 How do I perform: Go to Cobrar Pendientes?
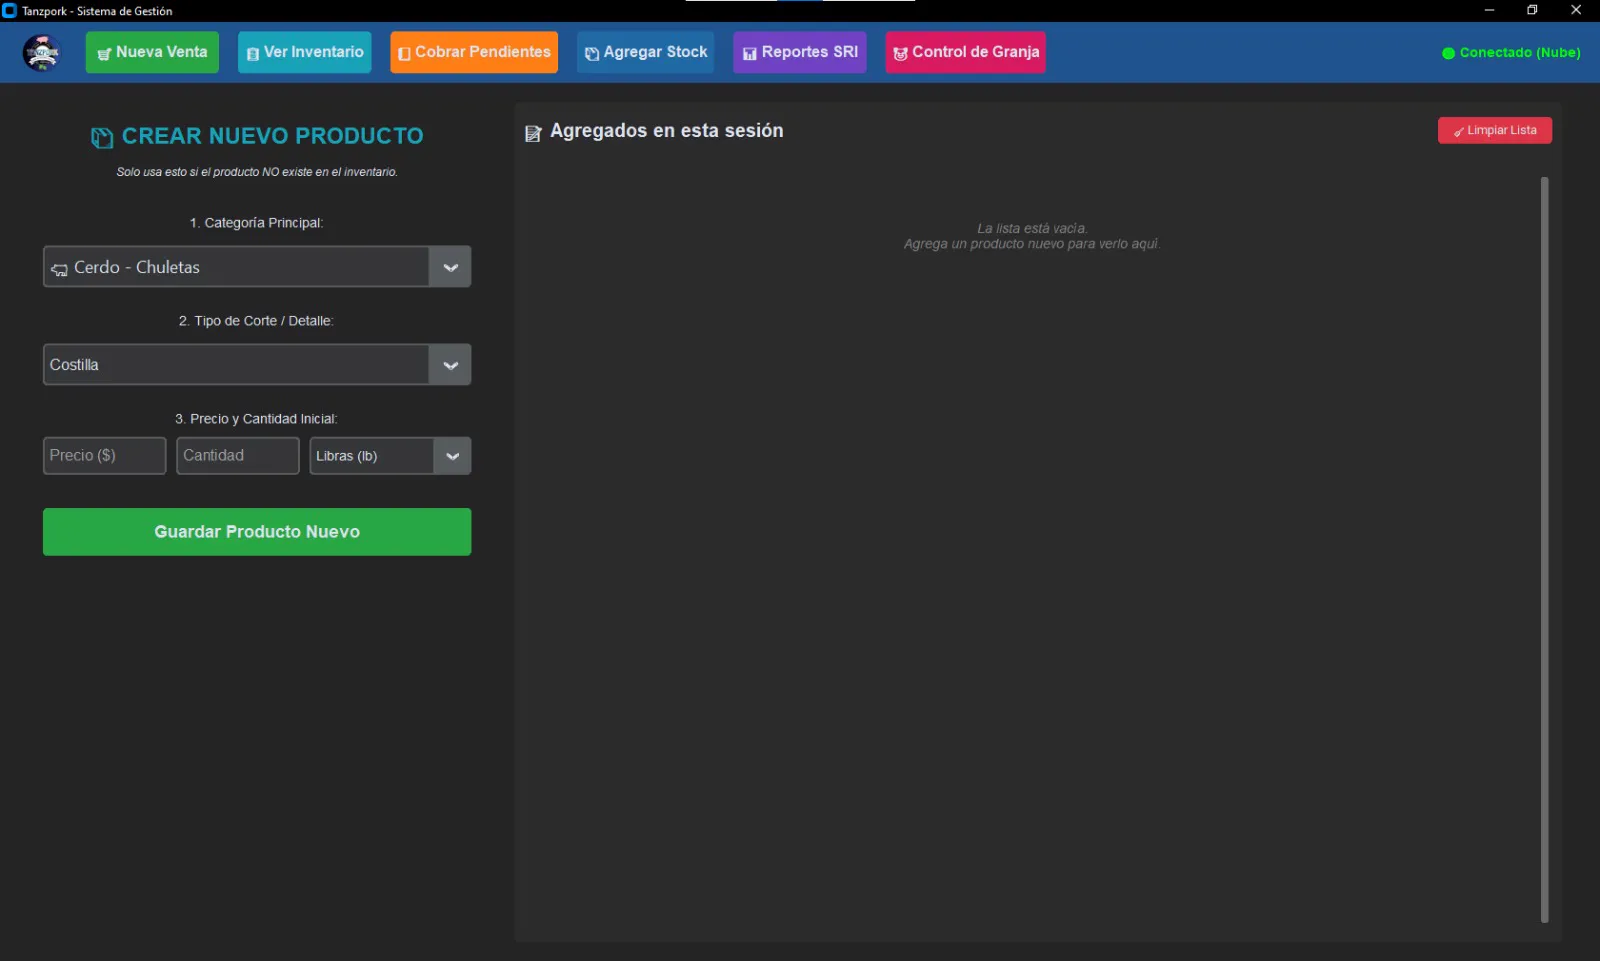click(x=474, y=52)
